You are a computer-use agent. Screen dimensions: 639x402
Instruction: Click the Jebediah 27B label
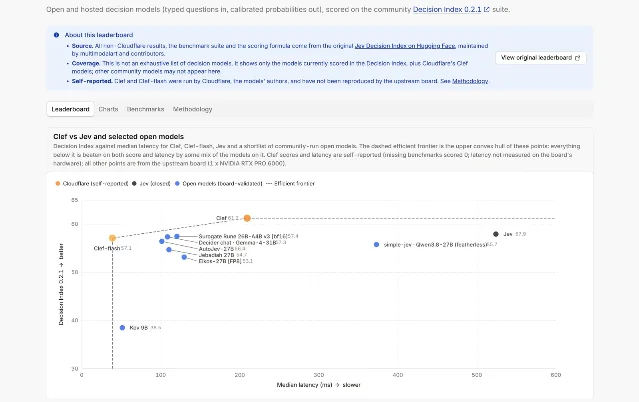[x=223, y=255]
